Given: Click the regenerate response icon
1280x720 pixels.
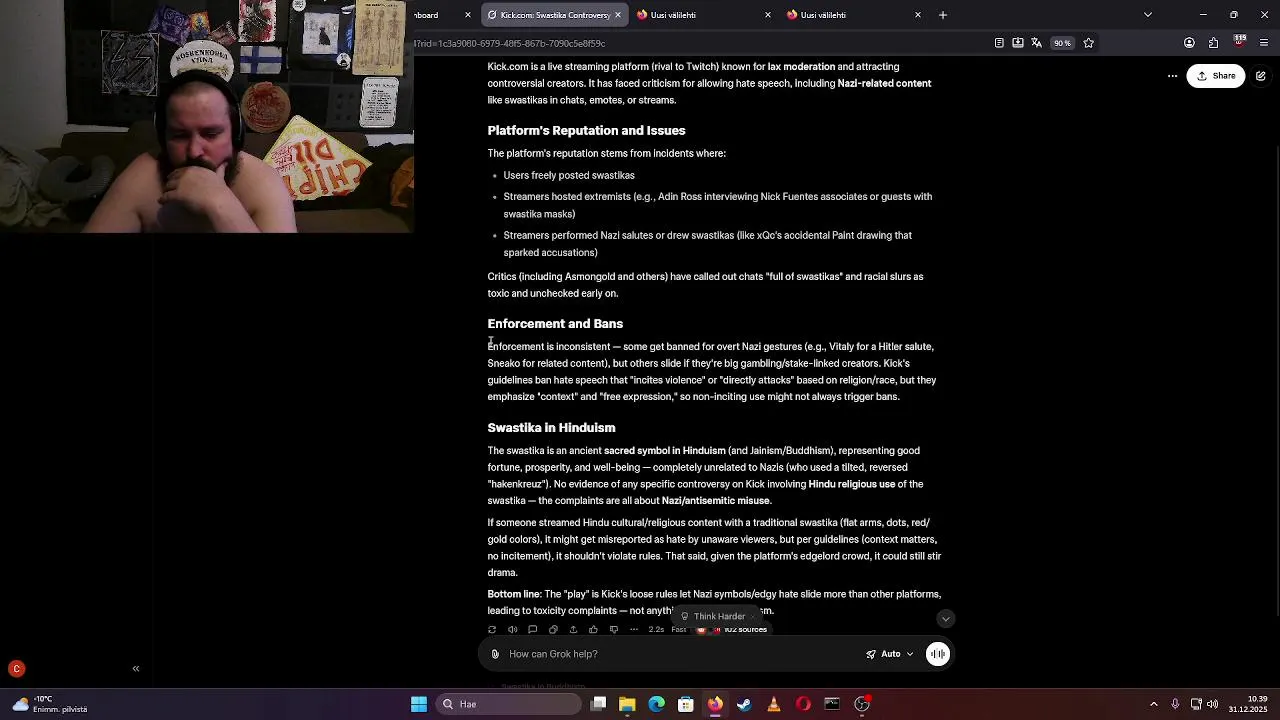Looking at the screenshot, I should coord(492,630).
